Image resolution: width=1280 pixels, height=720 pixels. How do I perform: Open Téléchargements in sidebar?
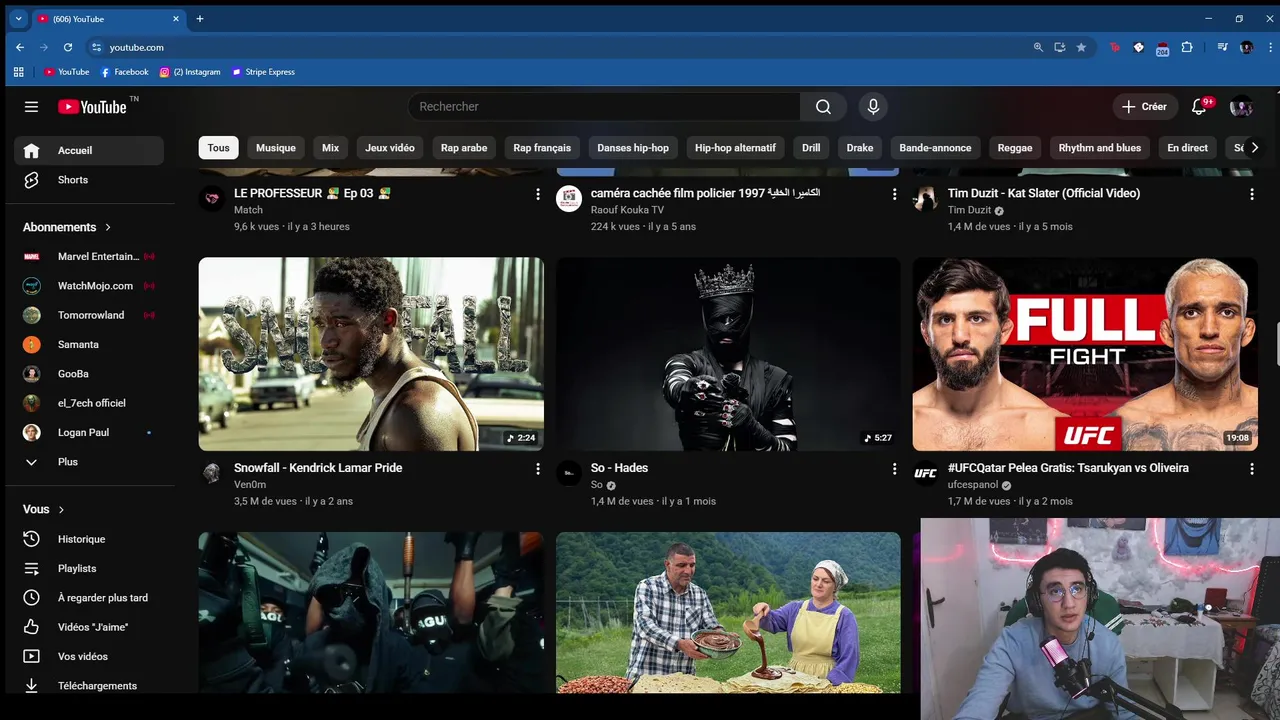coord(89,686)
